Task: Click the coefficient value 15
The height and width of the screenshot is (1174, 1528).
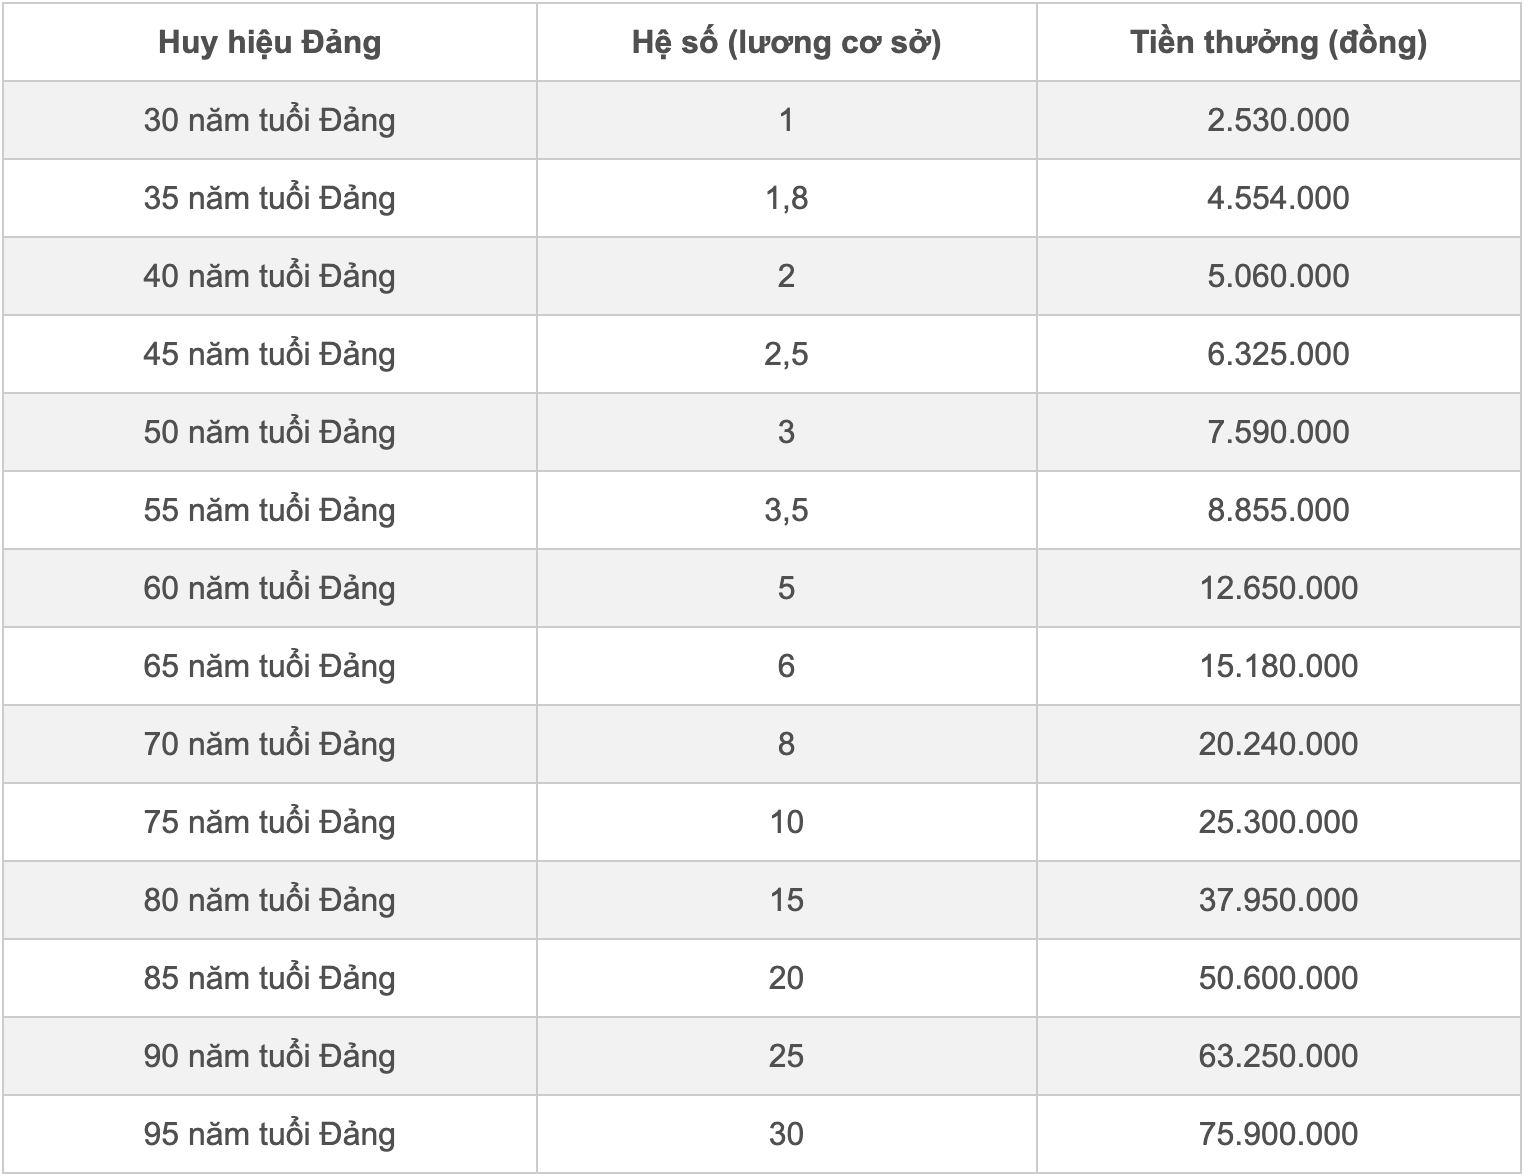Action: (x=786, y=900)
